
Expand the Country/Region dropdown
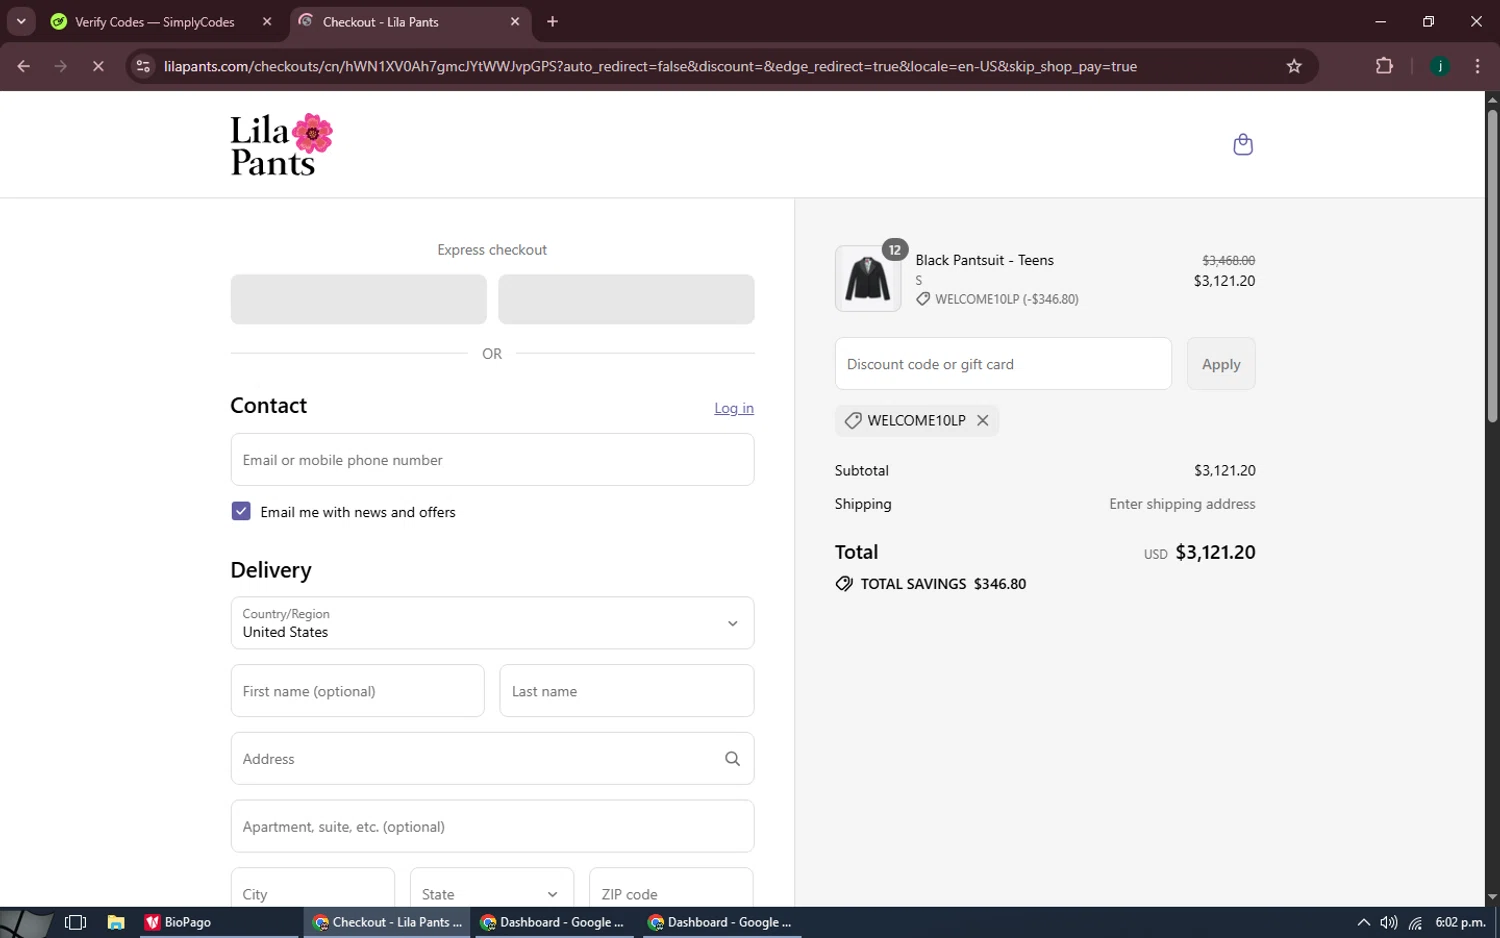click(x=492, y=623)
